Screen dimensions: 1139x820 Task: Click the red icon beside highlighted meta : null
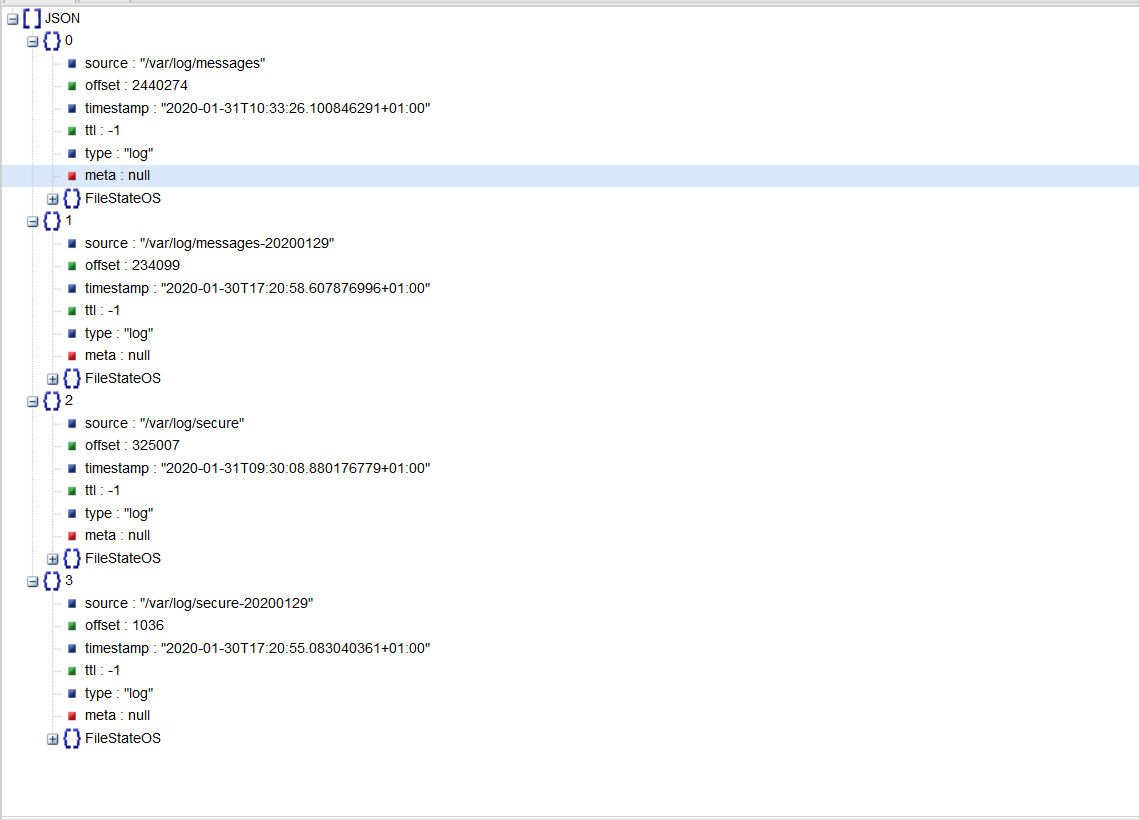(72, 176)
